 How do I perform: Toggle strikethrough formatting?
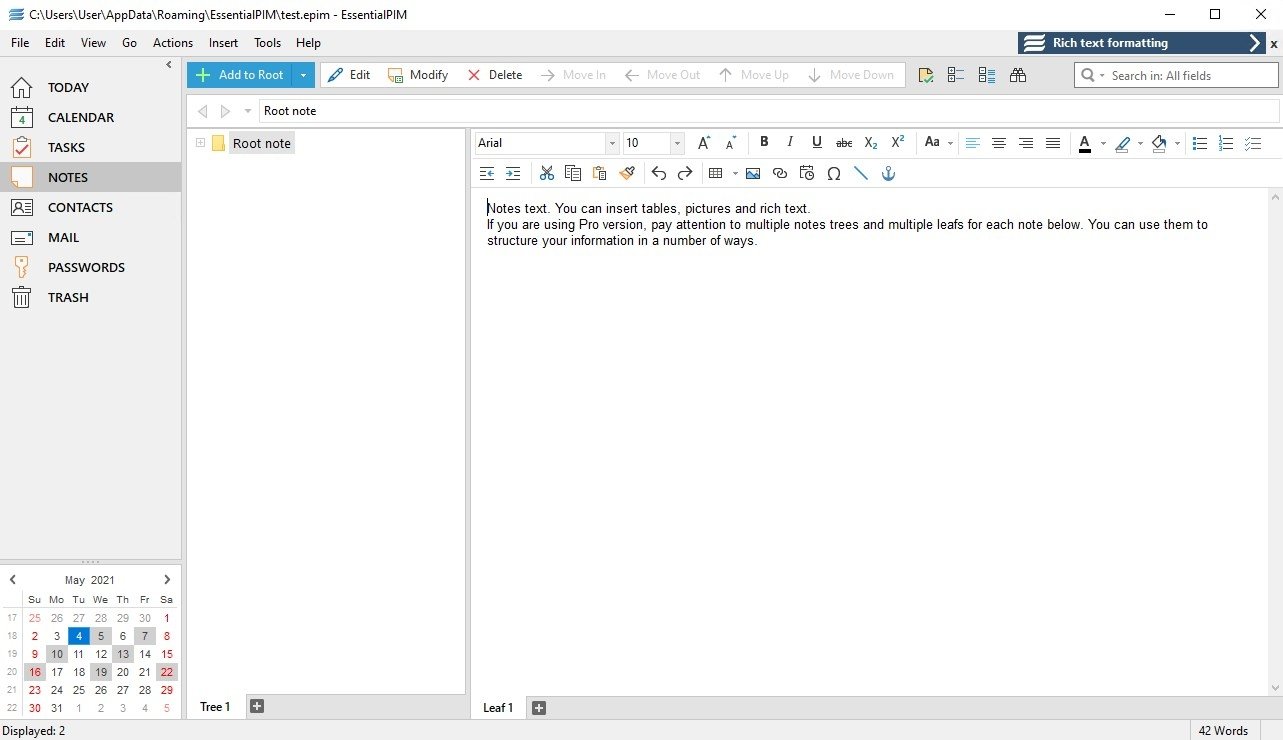[844, 143]
